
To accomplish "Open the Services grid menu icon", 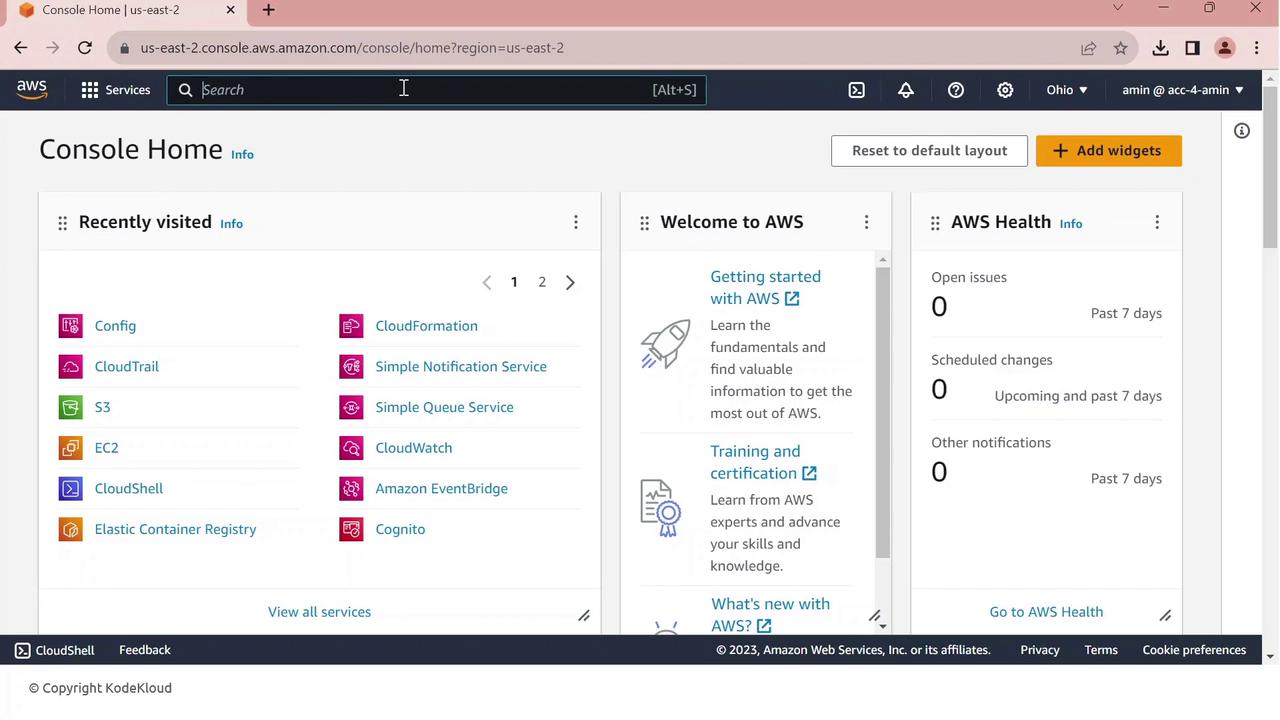I will (x=90, y=90).
